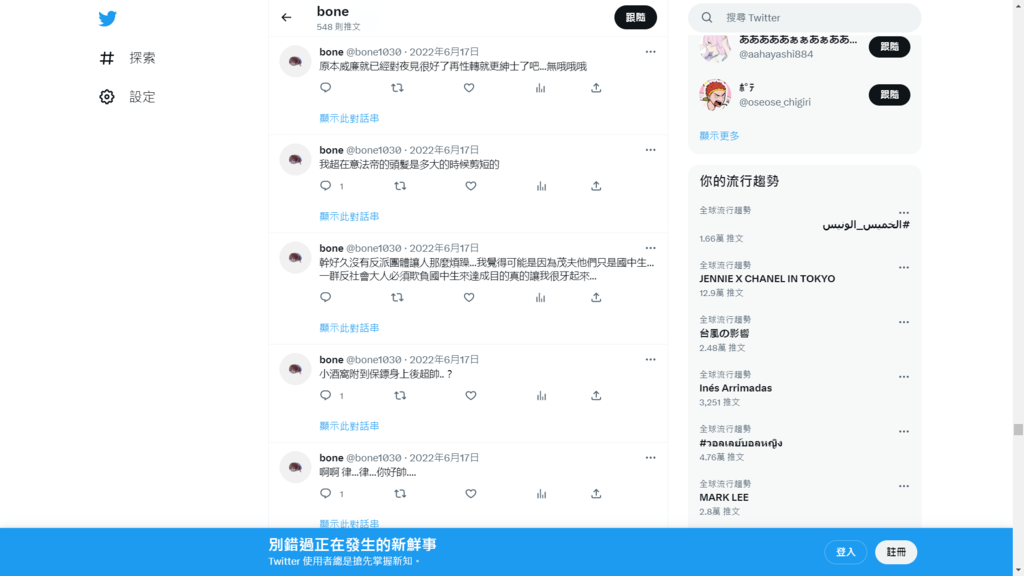This screenshot has height=576, width=1024.
Task: Click the 搜尋 Twitter search field
Action: click(x=805, y=18)
